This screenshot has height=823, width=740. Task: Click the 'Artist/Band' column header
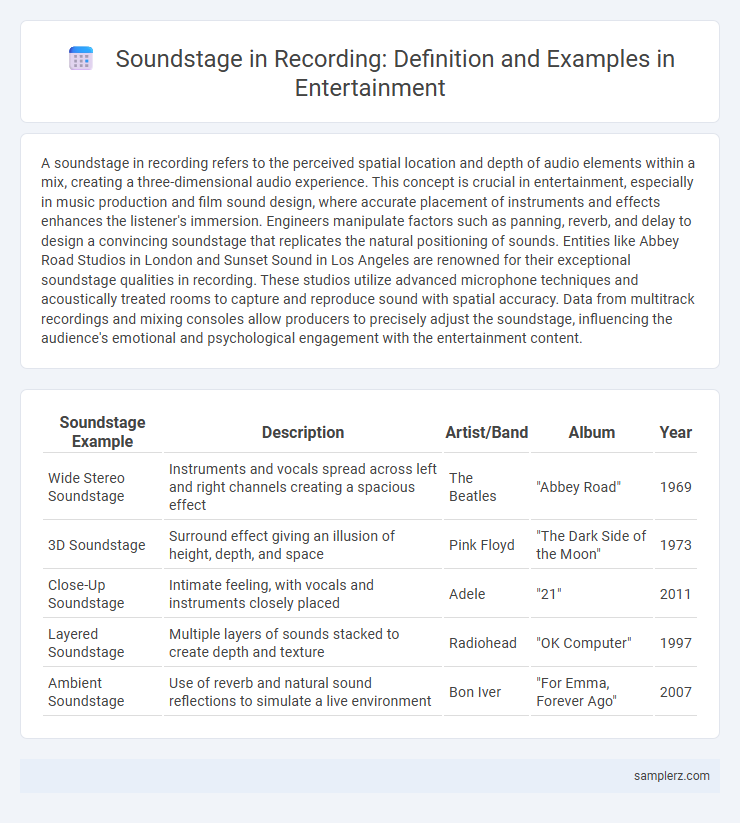tap(487, 432)
